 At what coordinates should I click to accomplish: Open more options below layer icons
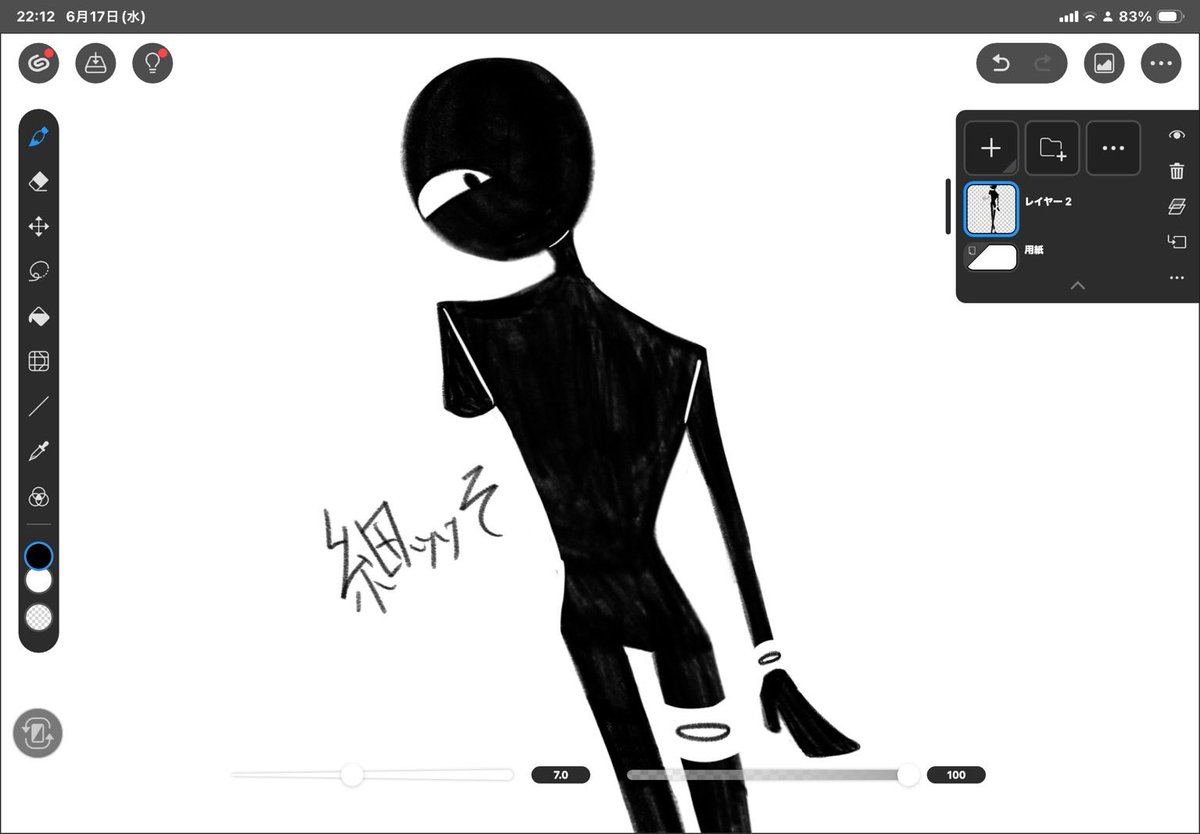click(x=1177, y=277)
